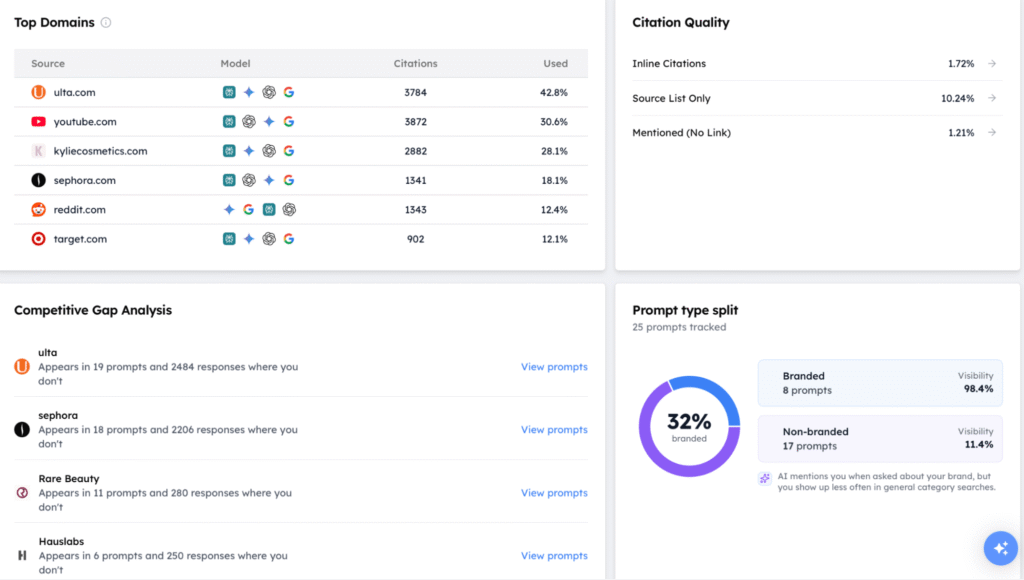Click the 10.24% Source List Only value

(957, 98)
